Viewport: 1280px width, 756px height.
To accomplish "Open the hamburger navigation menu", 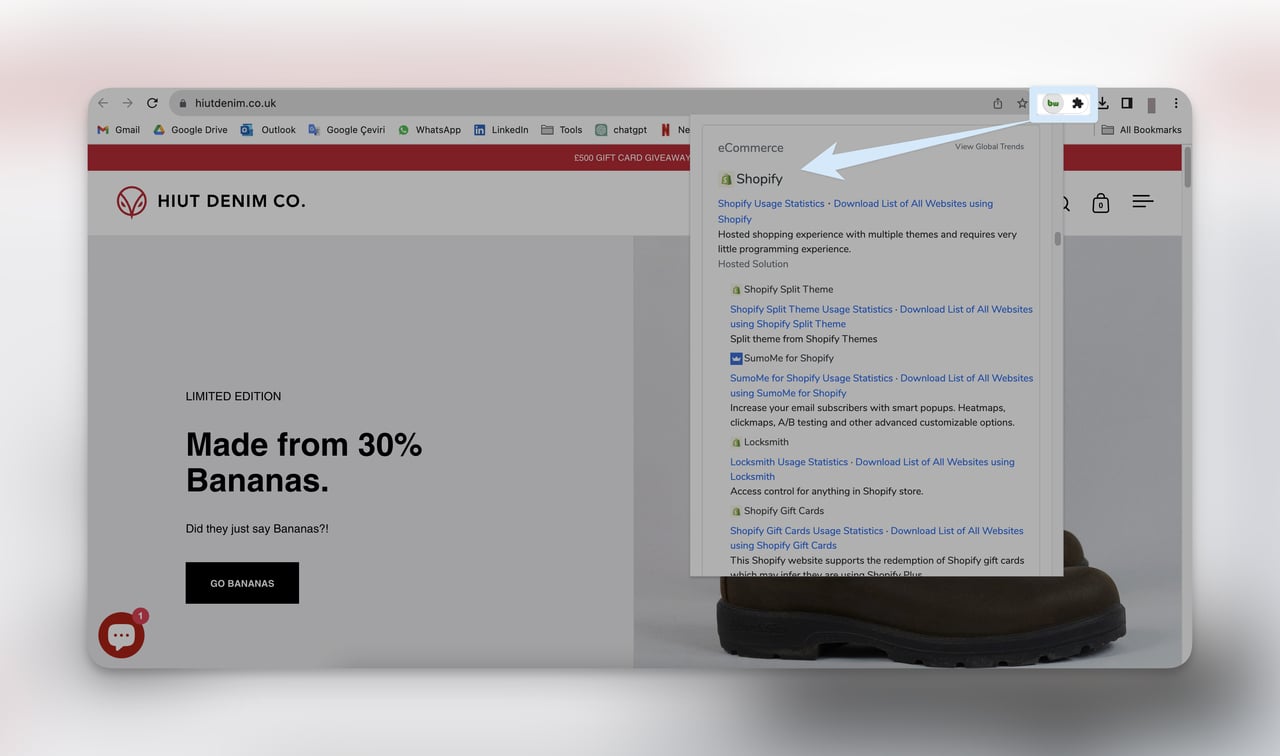I will point(1142,202).
